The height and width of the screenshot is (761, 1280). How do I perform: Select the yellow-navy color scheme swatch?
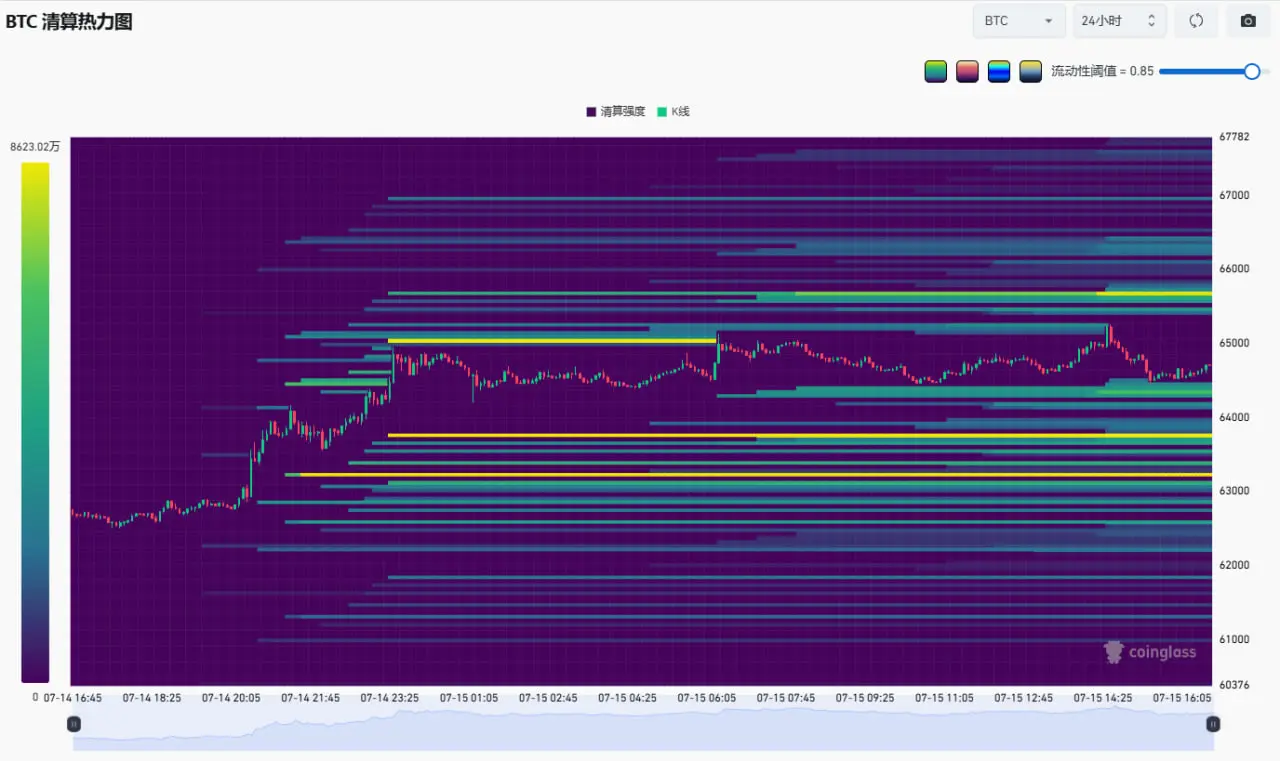[x=1030, y=71]
